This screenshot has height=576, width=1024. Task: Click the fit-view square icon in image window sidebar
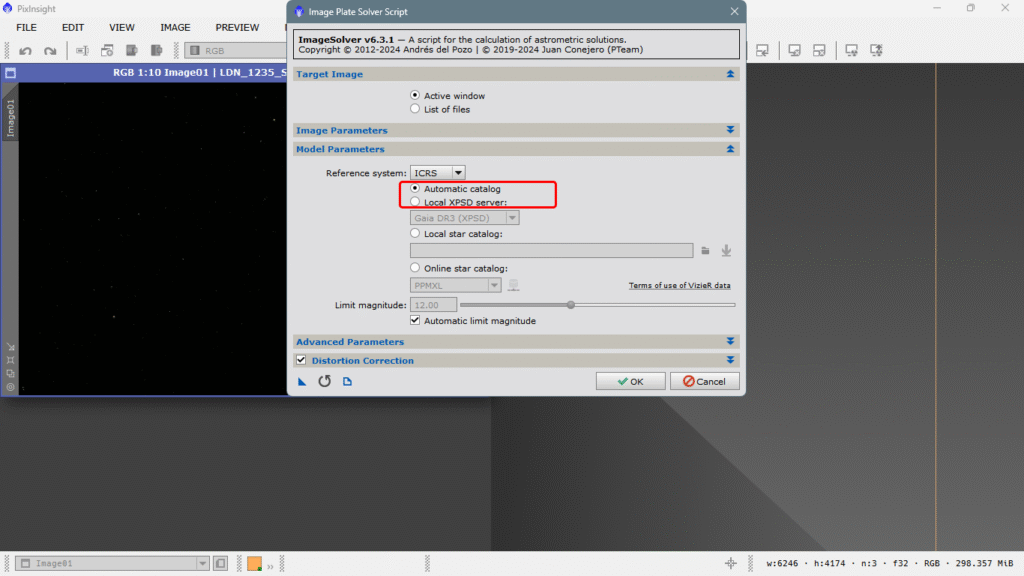[x=10, y=360]
